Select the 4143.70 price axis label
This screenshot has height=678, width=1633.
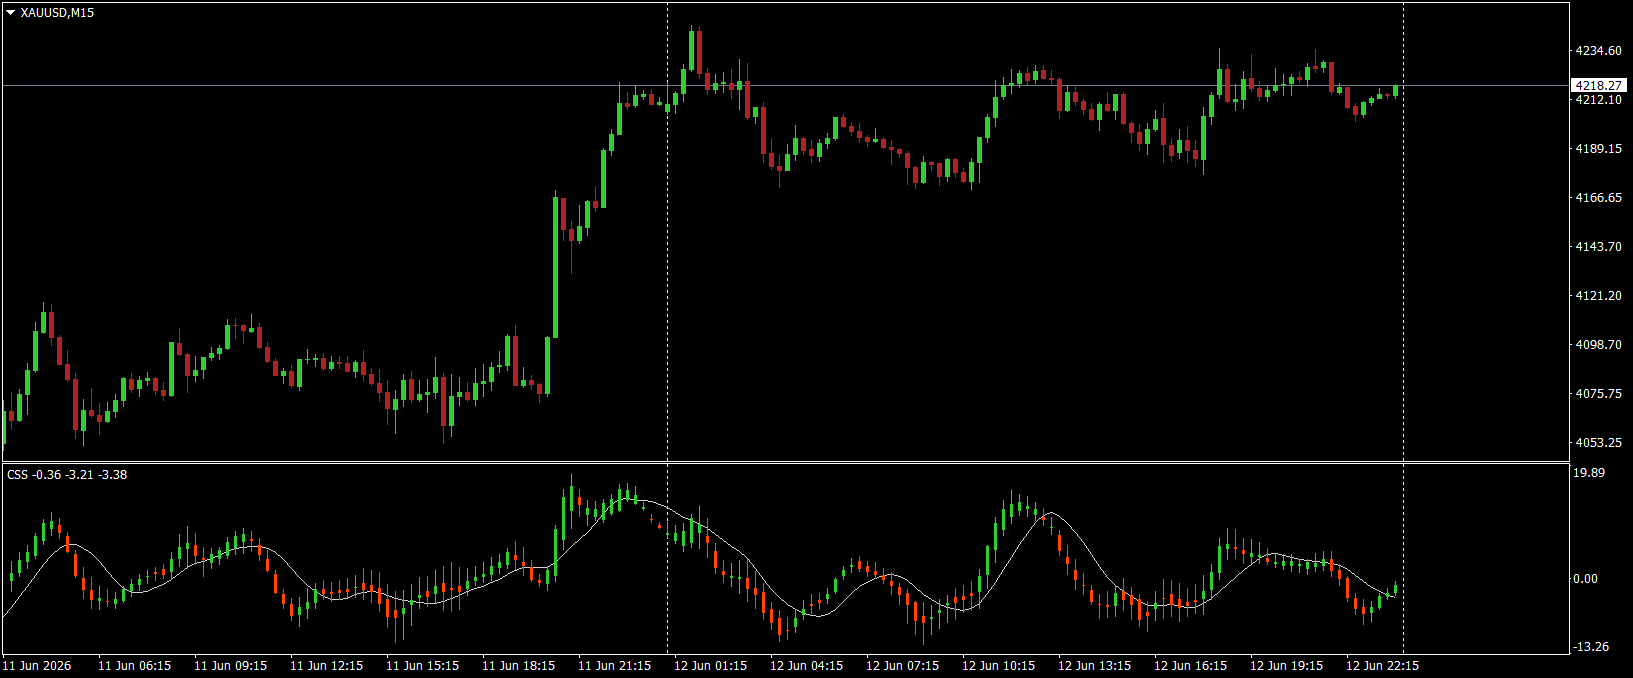coord(1598,247)
